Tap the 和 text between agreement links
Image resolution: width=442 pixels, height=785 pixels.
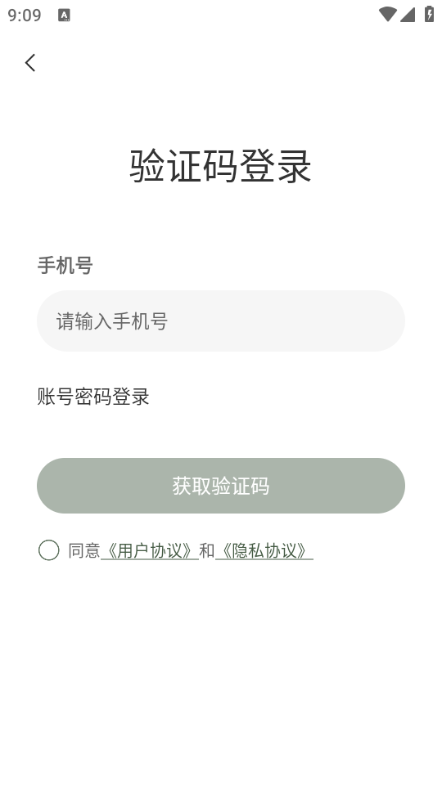point(207,551)
